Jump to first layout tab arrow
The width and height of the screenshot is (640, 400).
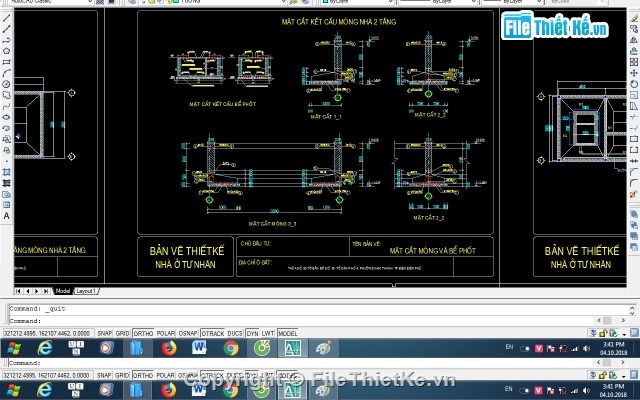tap(18, 291)
